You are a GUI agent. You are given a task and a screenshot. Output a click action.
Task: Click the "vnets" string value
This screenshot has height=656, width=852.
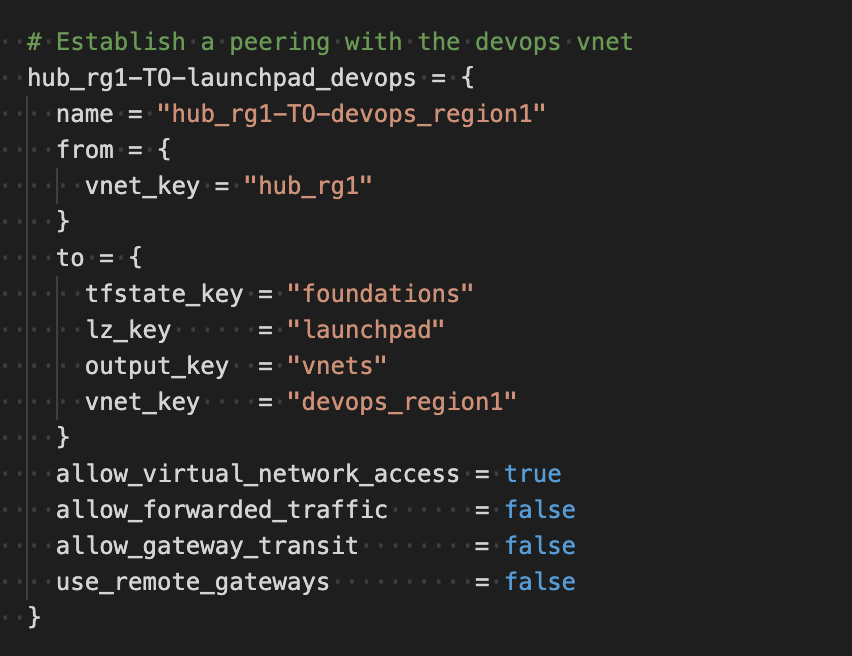click(337, 366)
